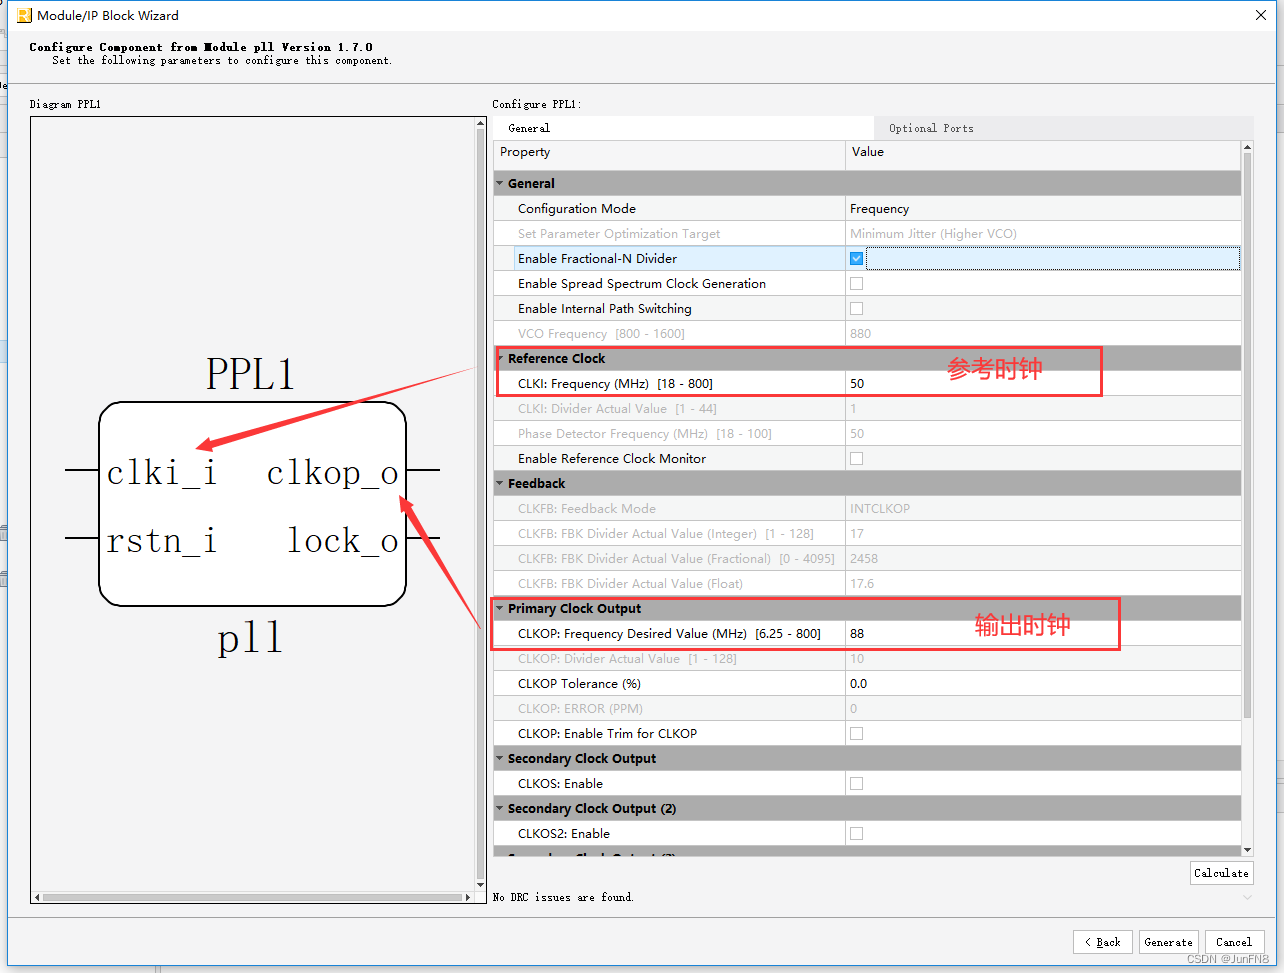1284x973 pixels.
Task: Enable Spread Spectrum Clock Generation checkbox
Action: tap(856, 283)
